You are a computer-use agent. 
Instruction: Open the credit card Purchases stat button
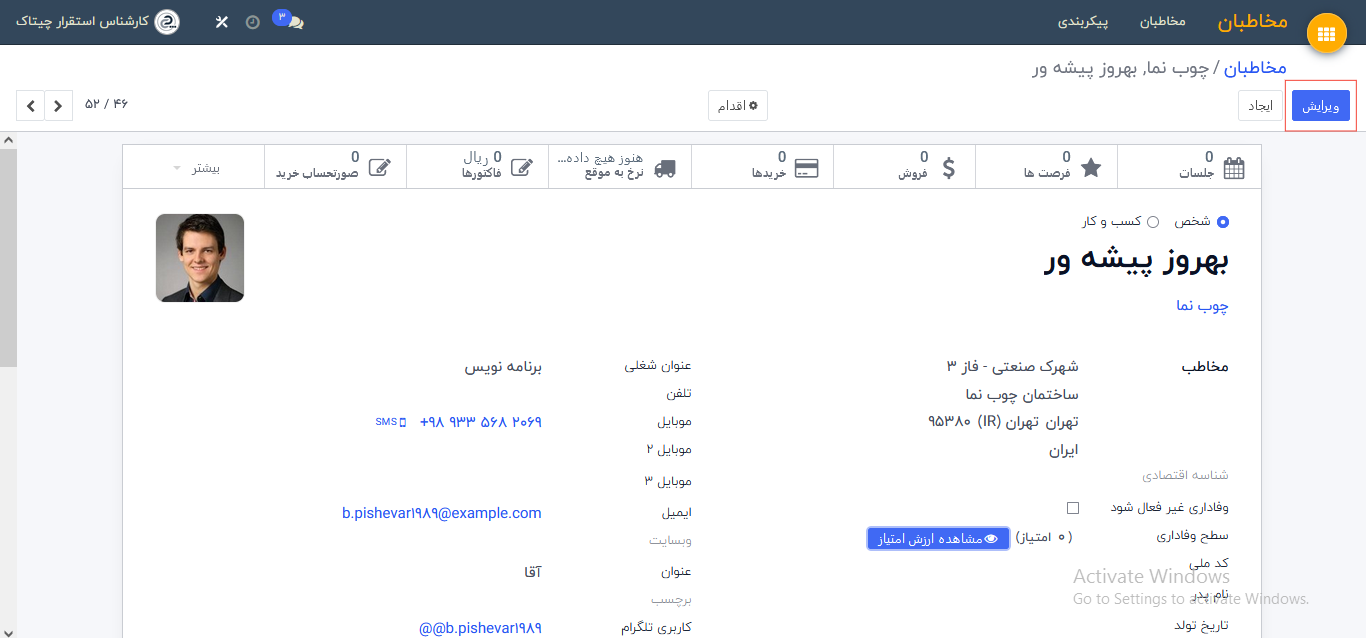[x=762, y=166]
